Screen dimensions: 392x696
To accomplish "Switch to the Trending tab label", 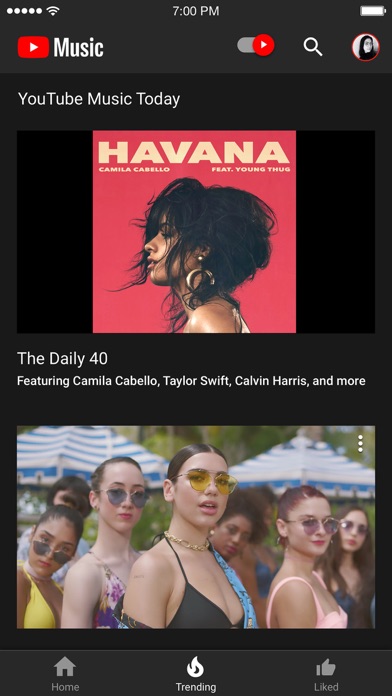I will pyautogui.click(x=196, y=687).
